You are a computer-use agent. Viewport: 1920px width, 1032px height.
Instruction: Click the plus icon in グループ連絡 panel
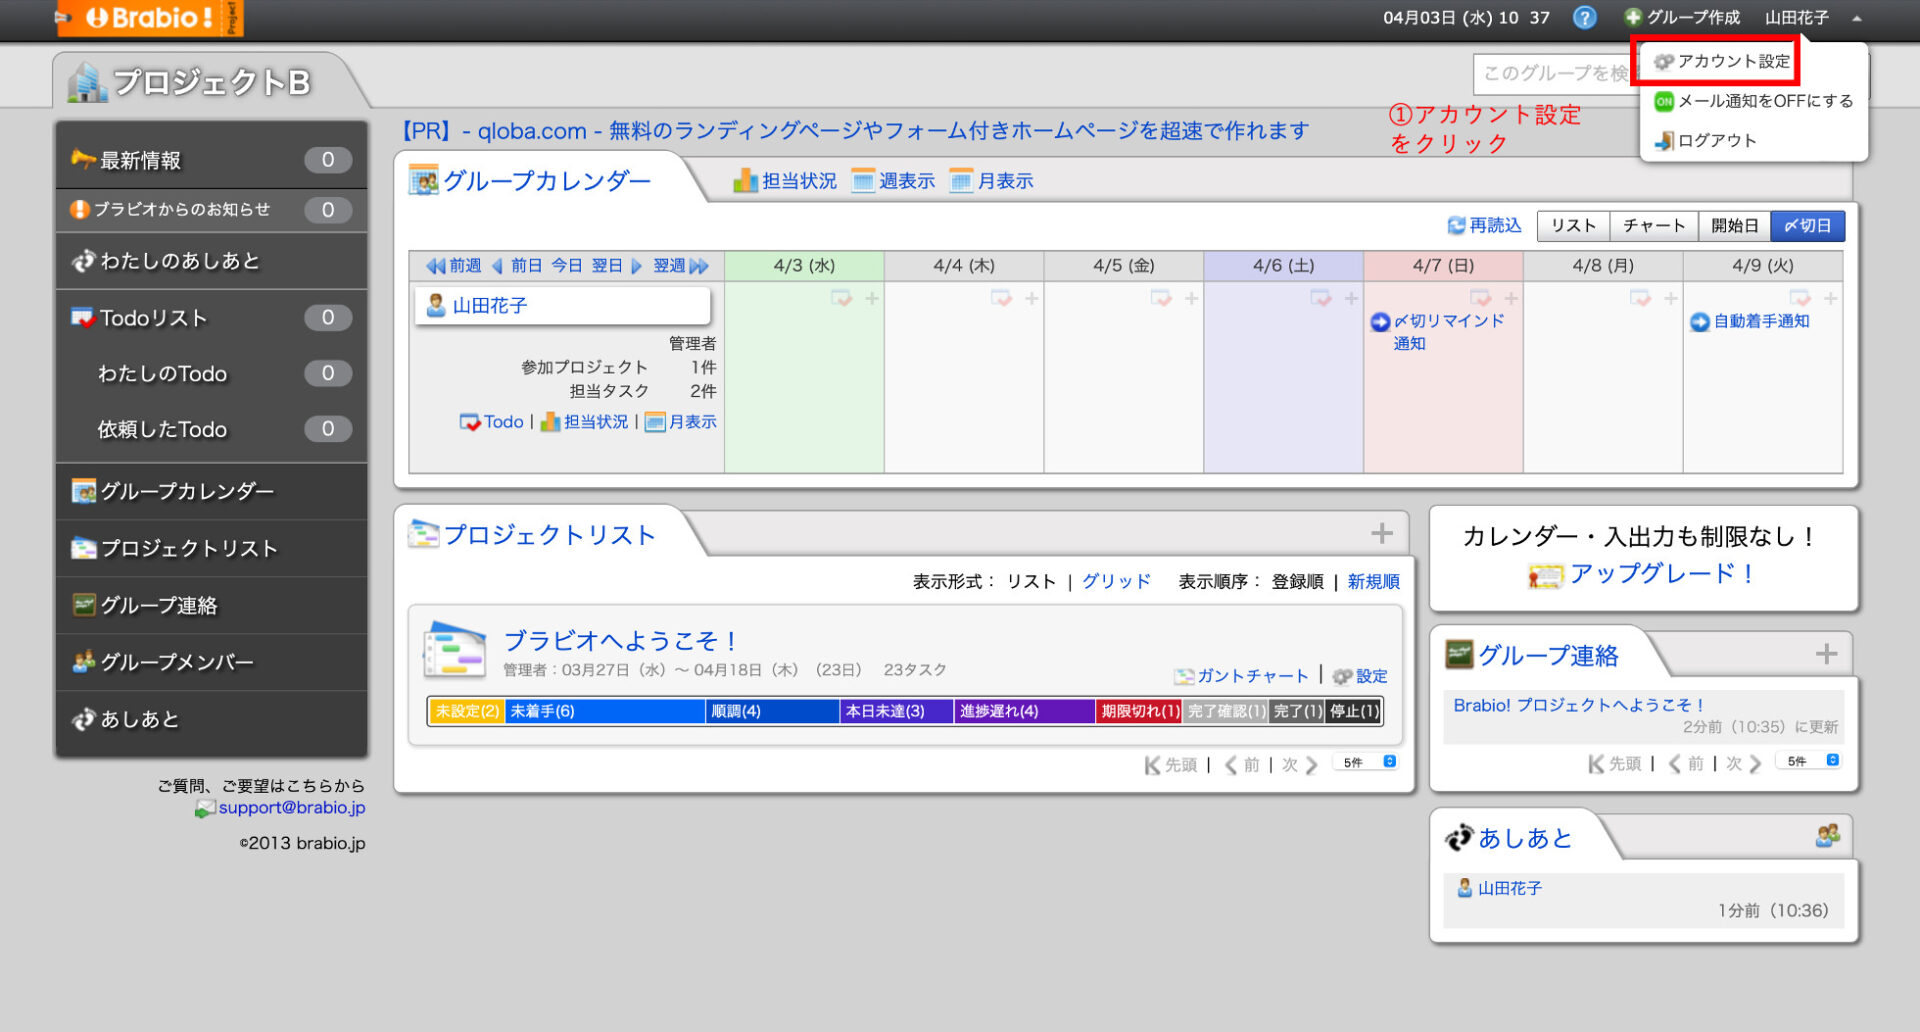coord(1826,654)
